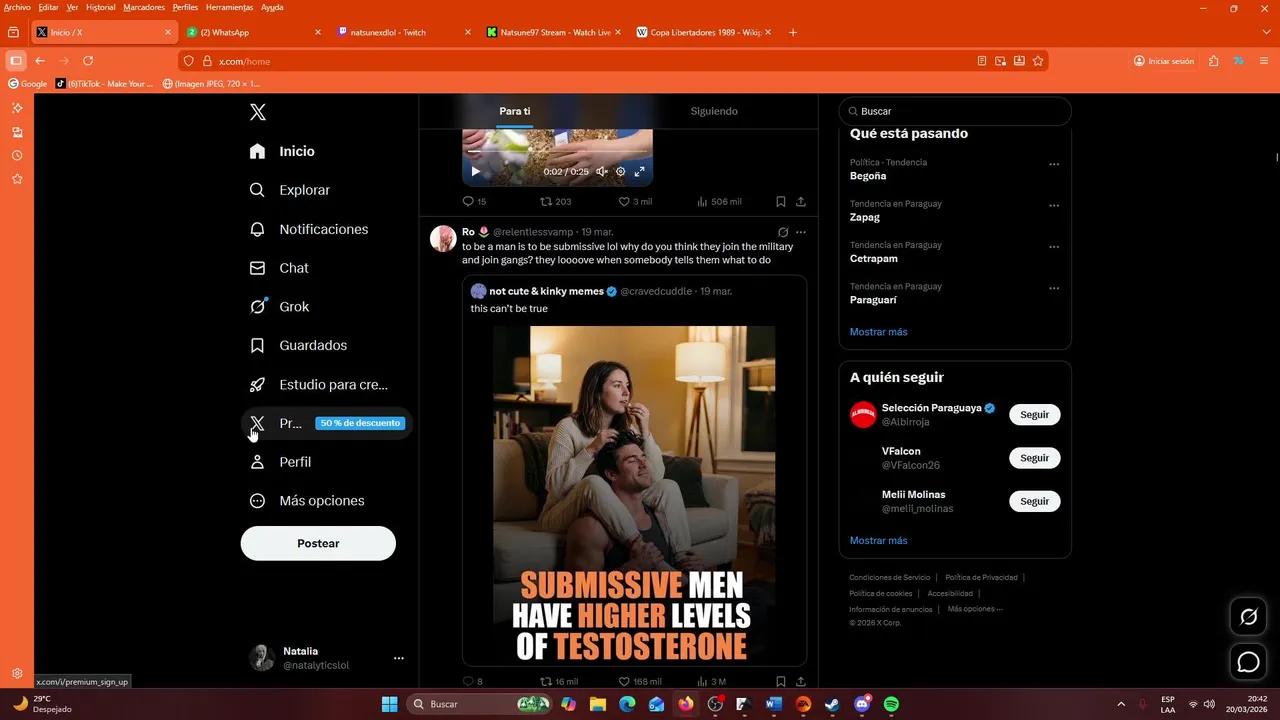This screenshot has height=720, width=1280.
Task: Expand the video to fullscreen
Action: coord(639,172)
